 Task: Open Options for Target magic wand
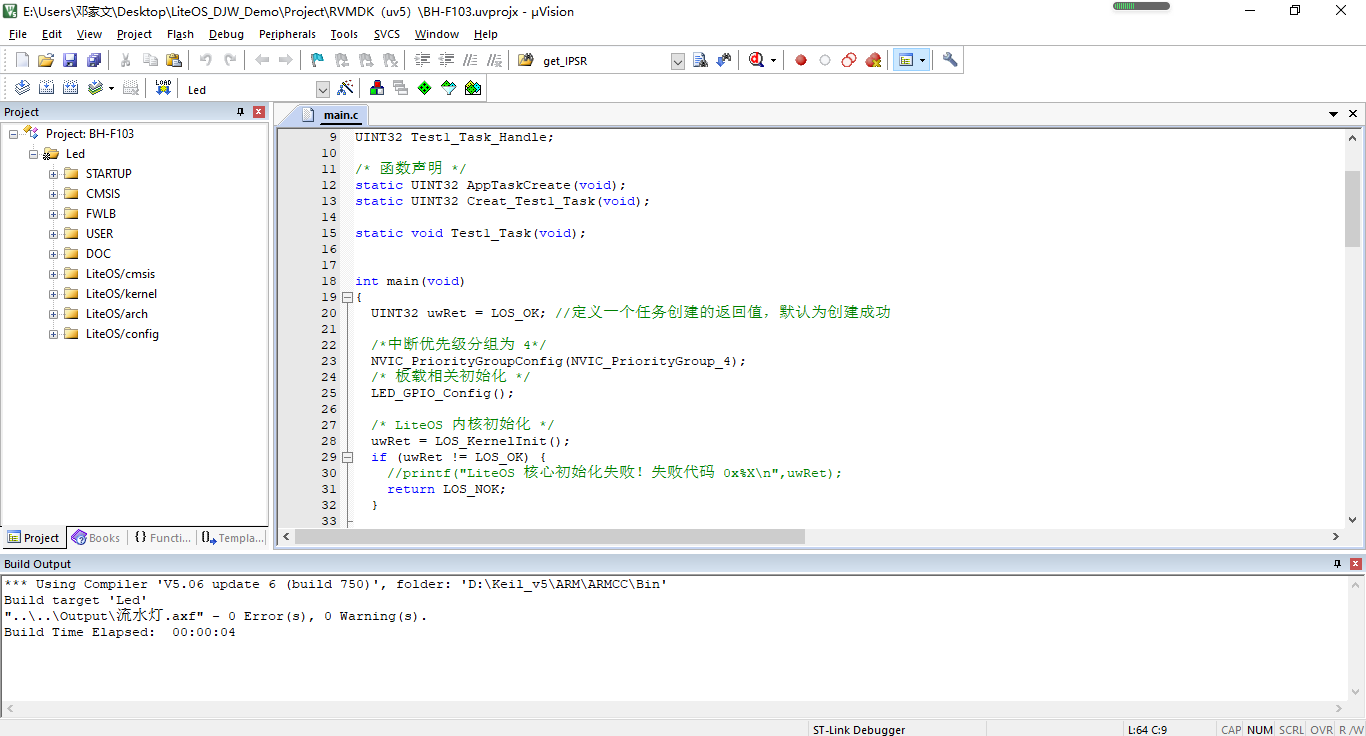pos(345,88)
